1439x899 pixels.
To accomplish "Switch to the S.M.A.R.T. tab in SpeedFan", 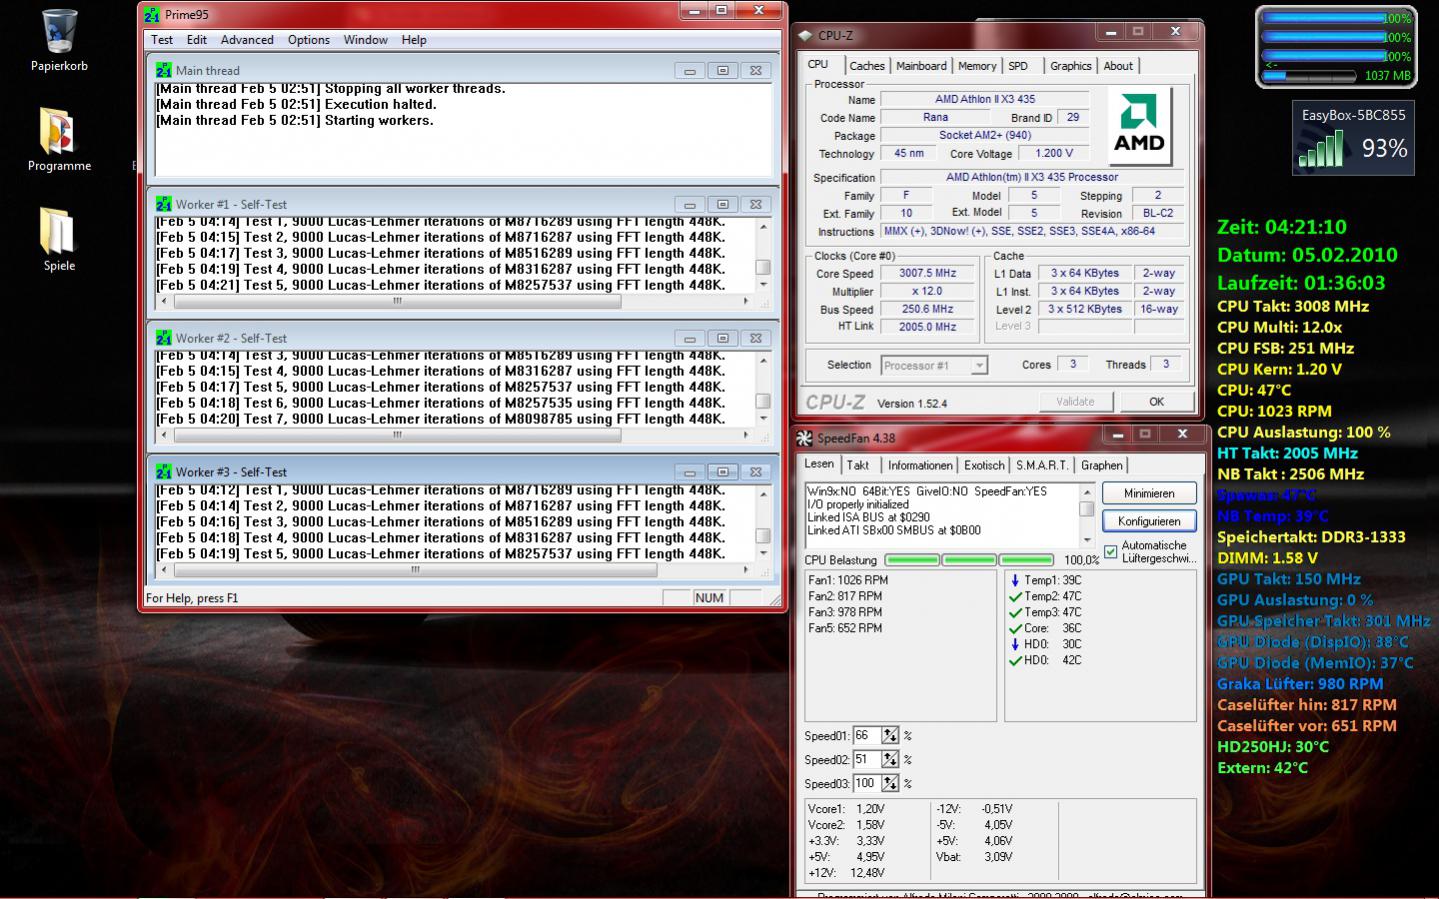I will point(1042,466).
